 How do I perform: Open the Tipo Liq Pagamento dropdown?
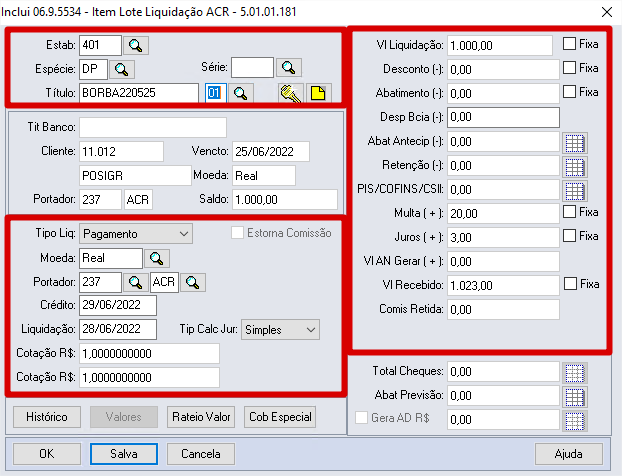coord(136,234)
